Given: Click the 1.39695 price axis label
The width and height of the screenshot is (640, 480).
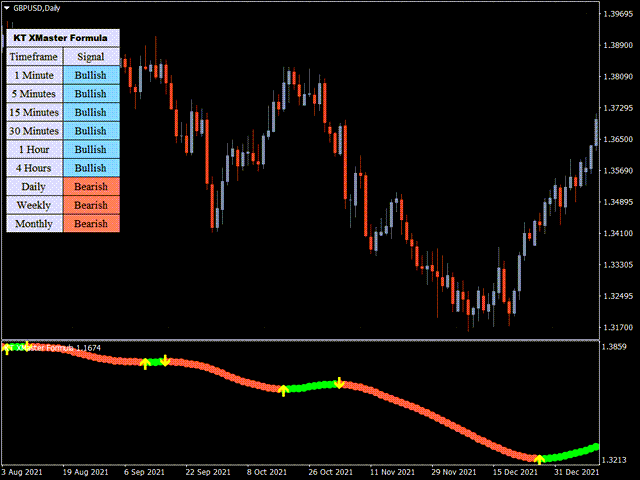Looking at the screenshot, I should (618, 14).
